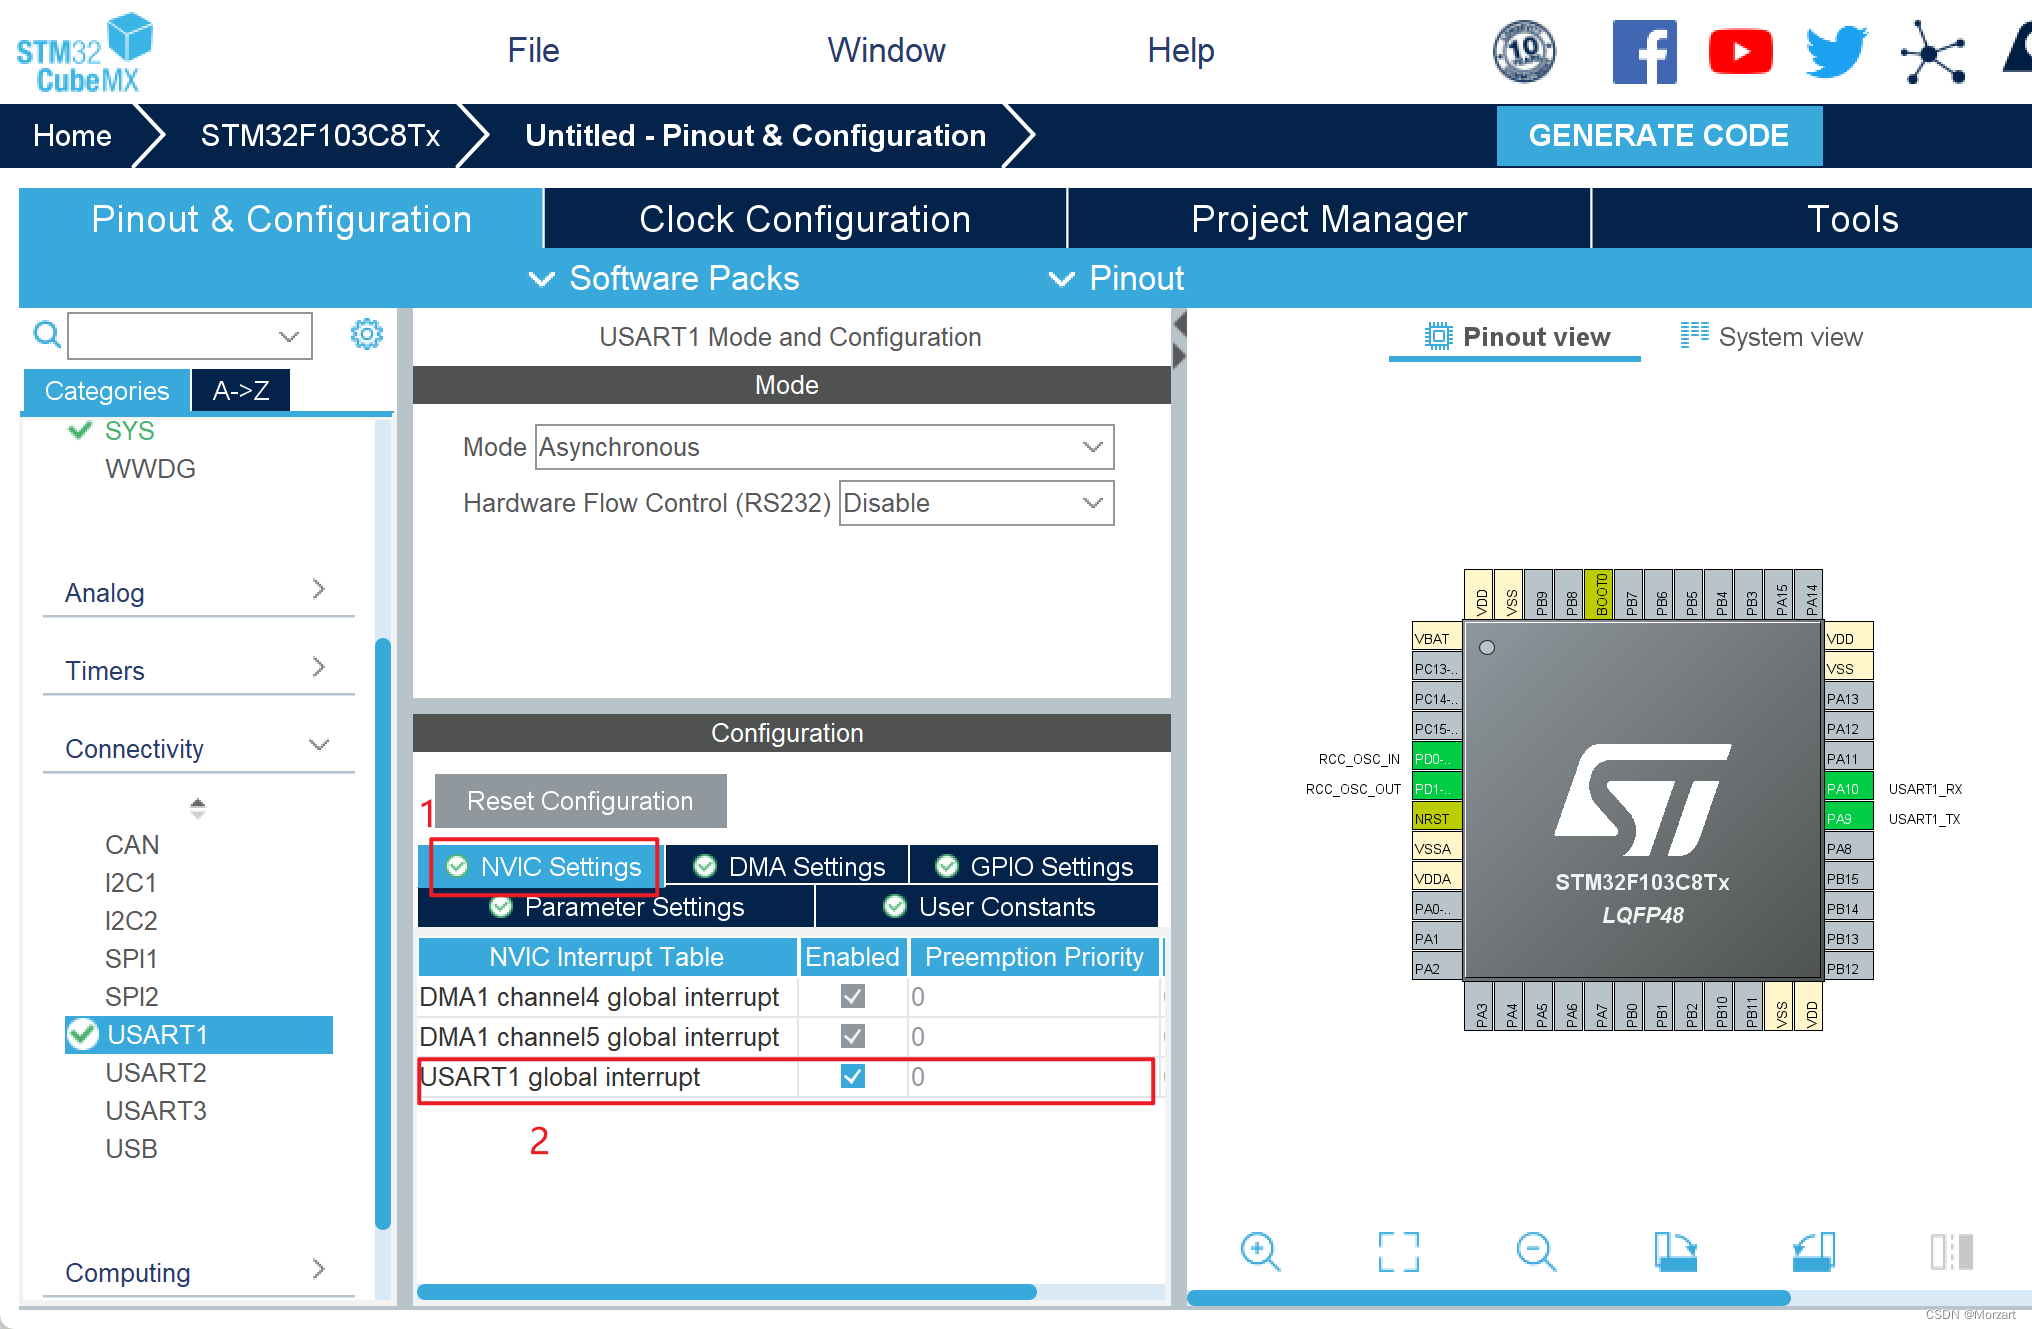2032x1329 pixels.
Task: Click the PD0 RCC_OSC_IN pin
Action: point(1437,758)
